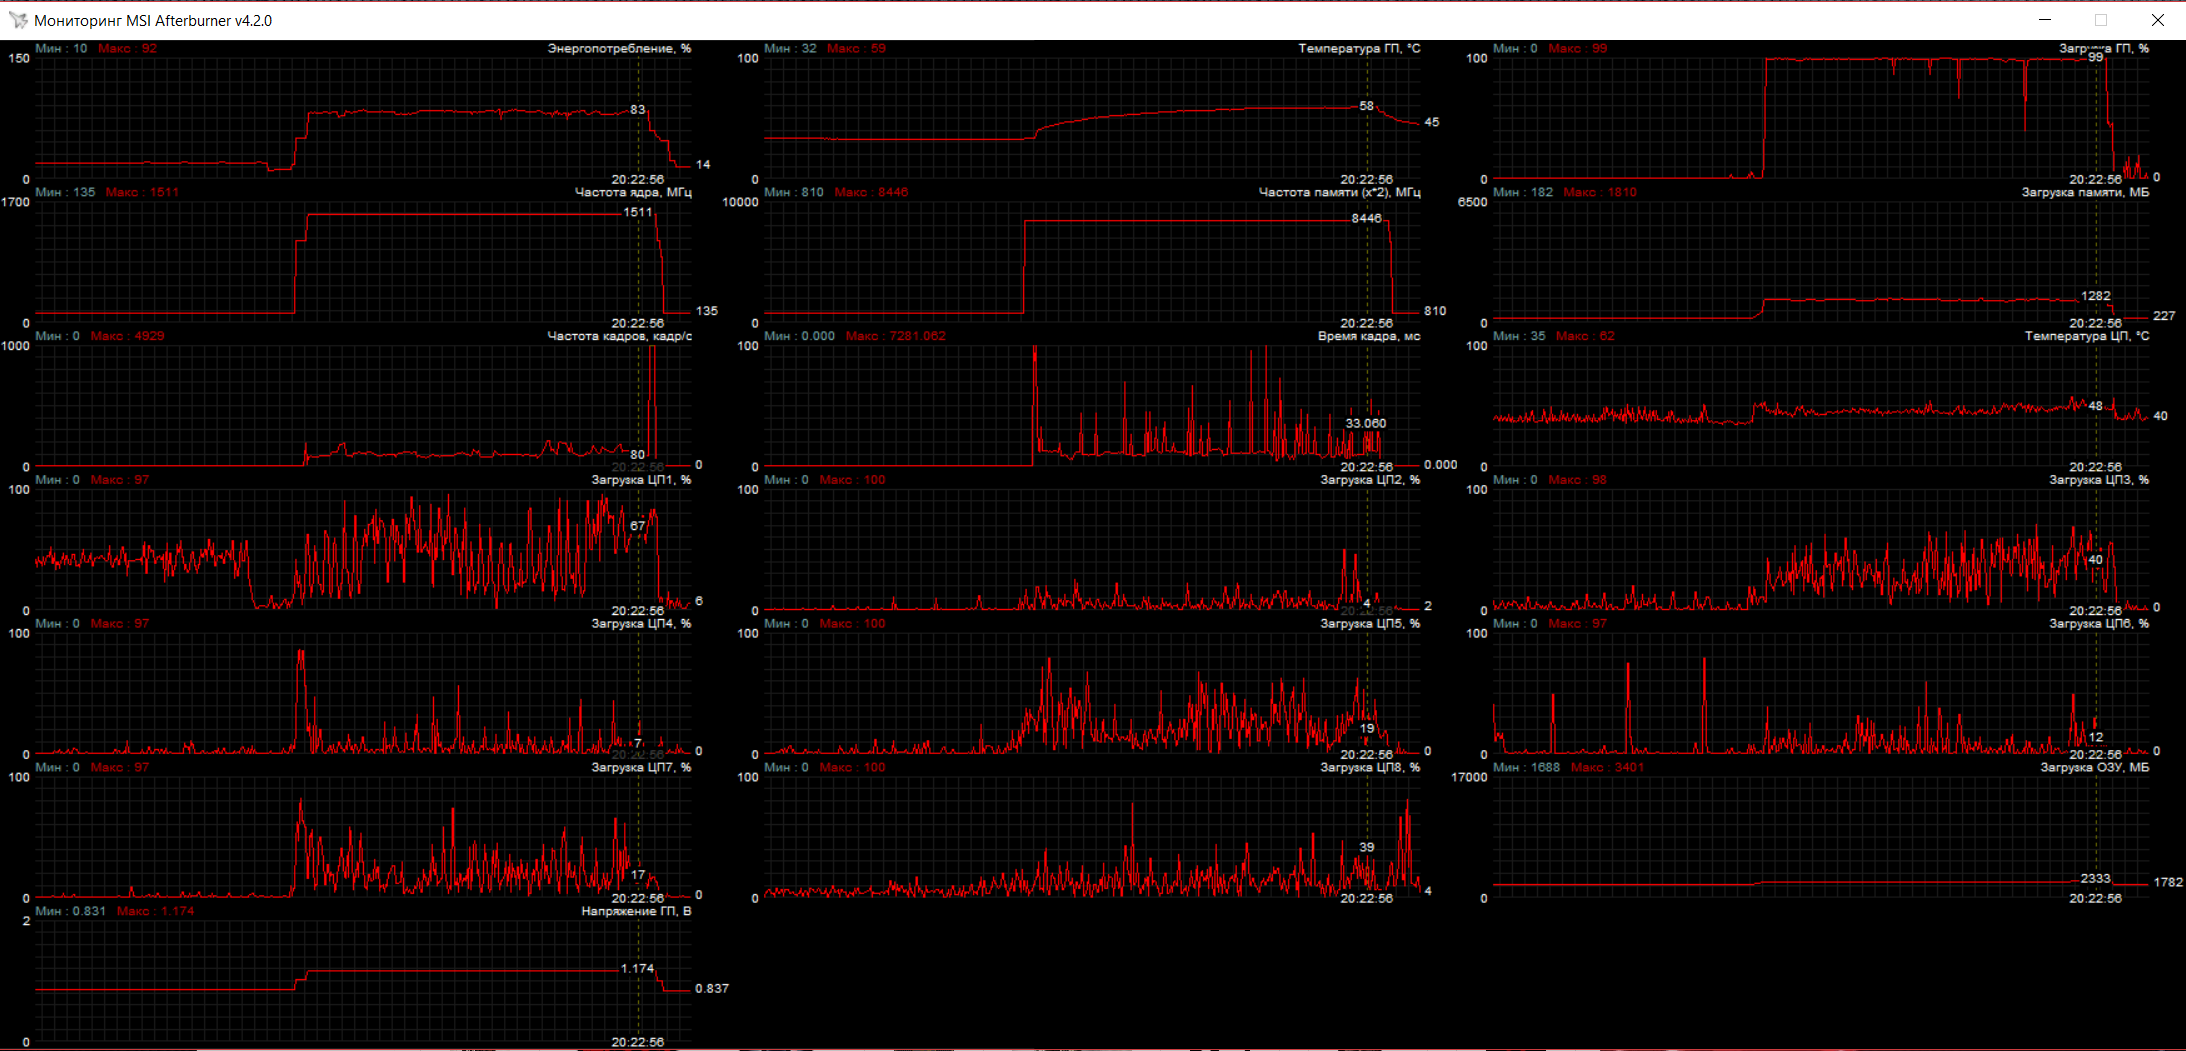The height and width of the screenshot is (1051, 2186).
Task: Click the 'Загрузка ЦП6, %' graph title
Action: pyautogui.click(x=2099, y=624)
